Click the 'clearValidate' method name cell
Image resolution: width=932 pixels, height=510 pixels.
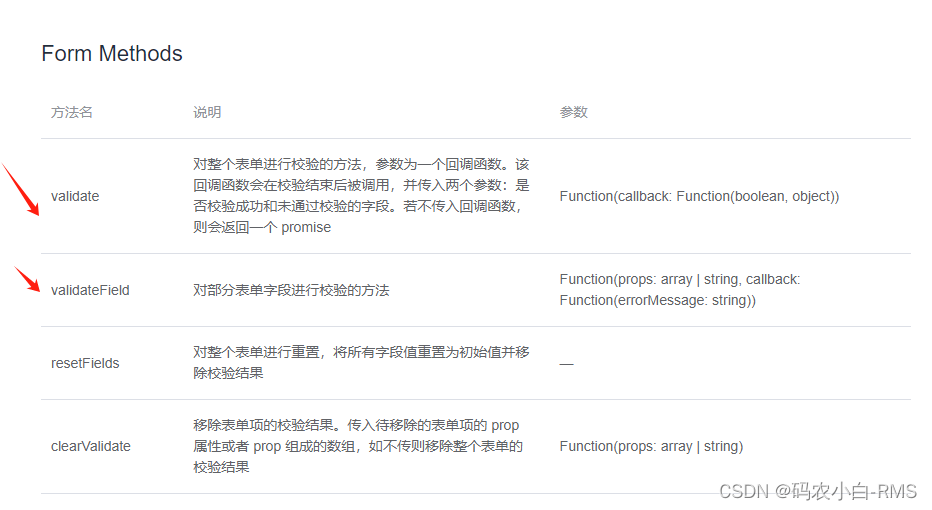[91, 446]
